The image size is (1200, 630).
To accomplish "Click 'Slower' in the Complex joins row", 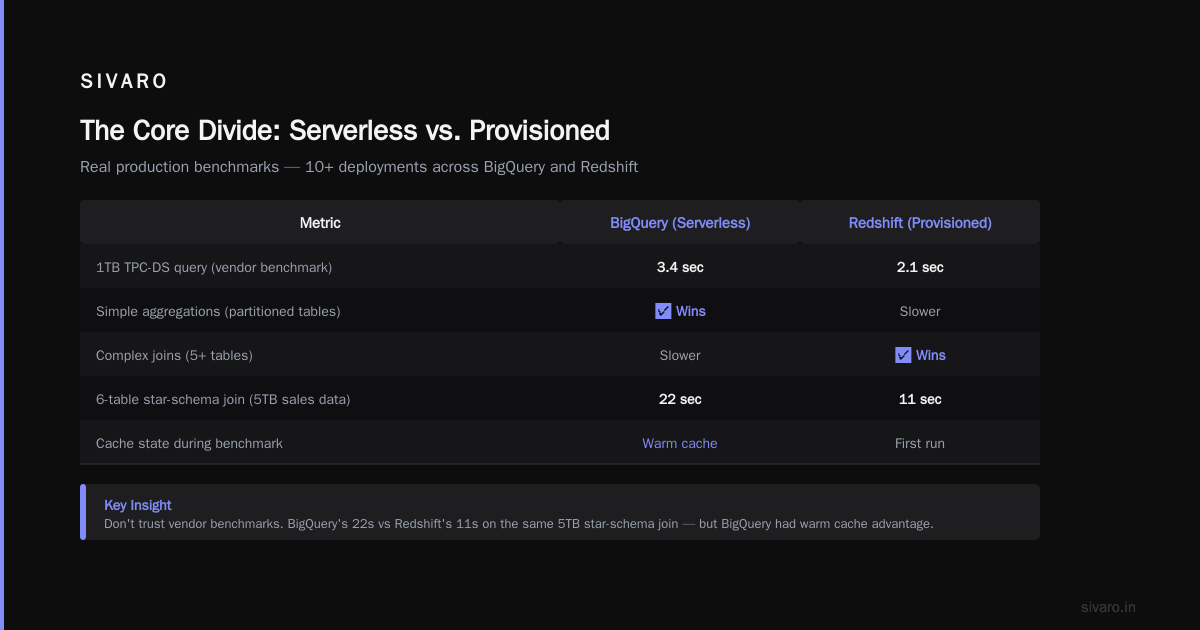I will pos(680,355).
